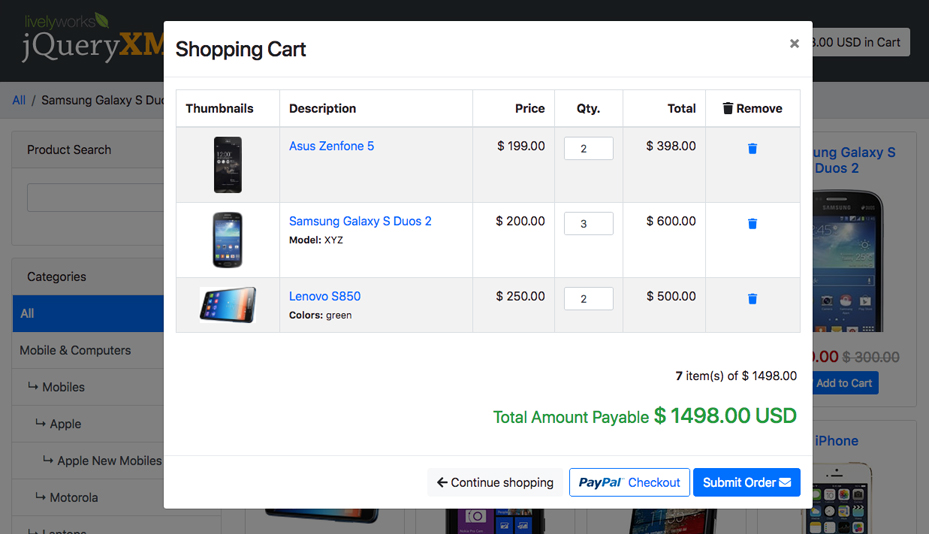
Task: Click Asus Zenfone 5 quantity field
Action: 588,148
